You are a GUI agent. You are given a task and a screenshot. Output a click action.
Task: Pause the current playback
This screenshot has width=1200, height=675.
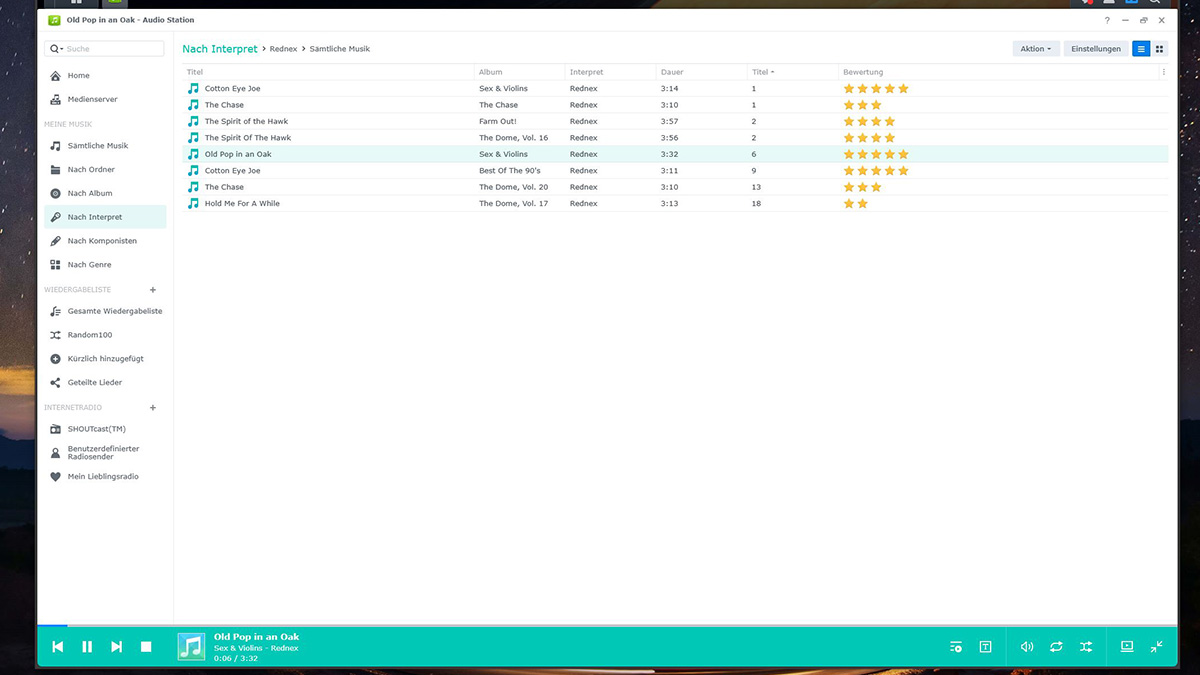click(87, 647)
